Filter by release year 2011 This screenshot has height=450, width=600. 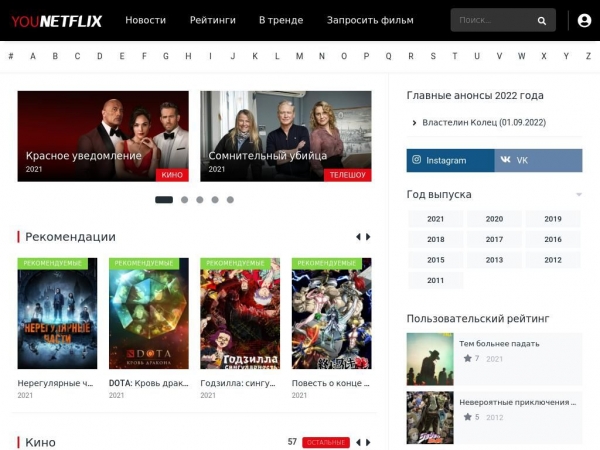[435, 280]
